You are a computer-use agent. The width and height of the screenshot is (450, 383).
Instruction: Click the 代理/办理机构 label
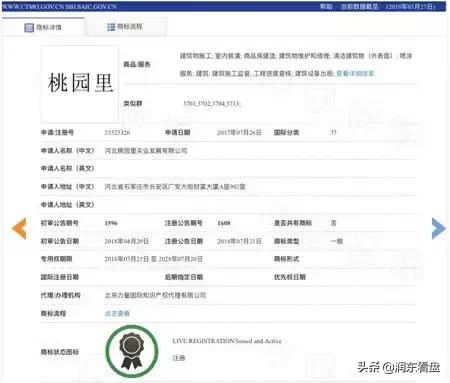[60, 295]
